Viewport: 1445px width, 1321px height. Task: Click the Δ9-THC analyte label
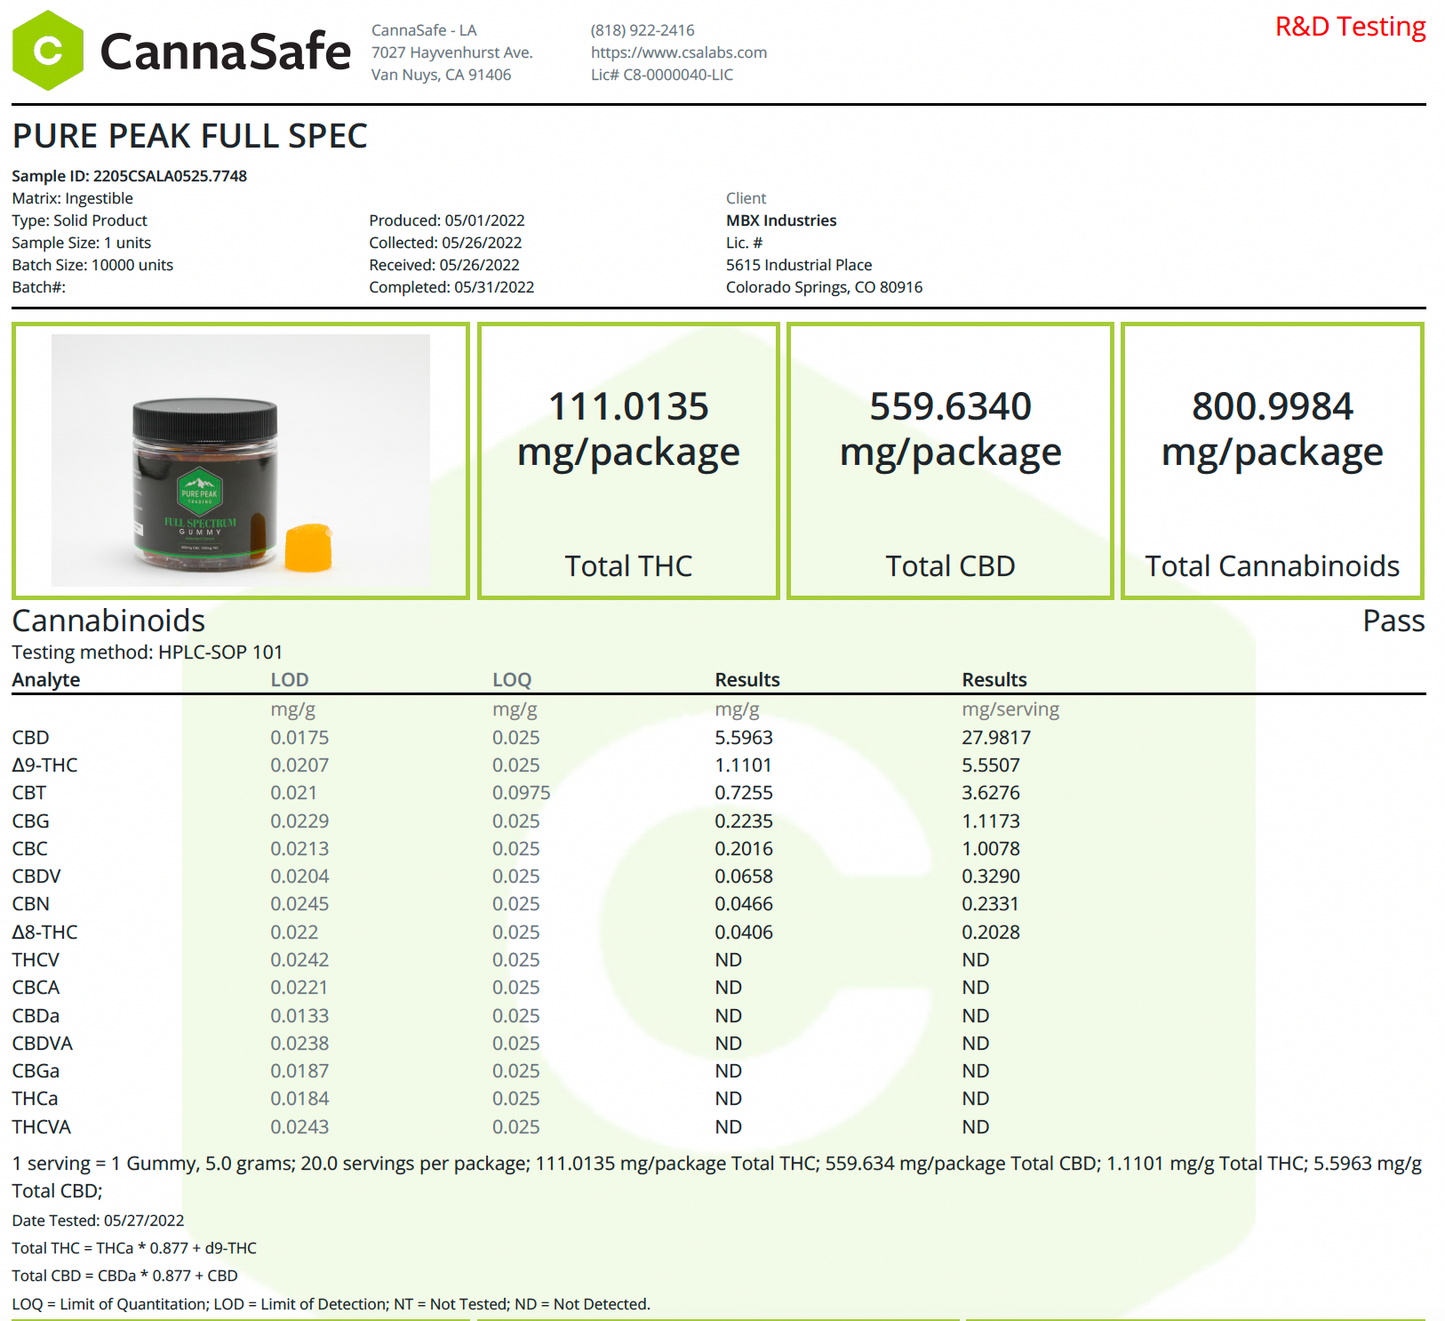tap(44, 765)
